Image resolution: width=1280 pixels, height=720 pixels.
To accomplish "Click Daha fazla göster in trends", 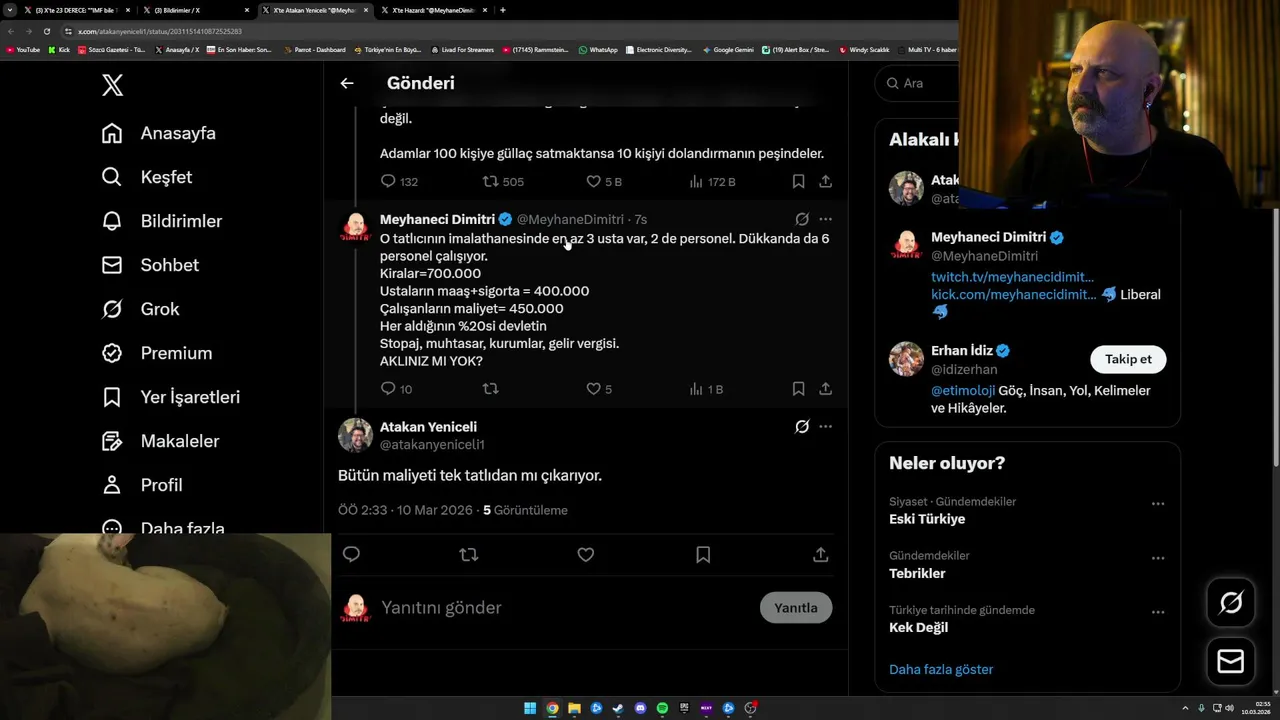I will 941,670.
